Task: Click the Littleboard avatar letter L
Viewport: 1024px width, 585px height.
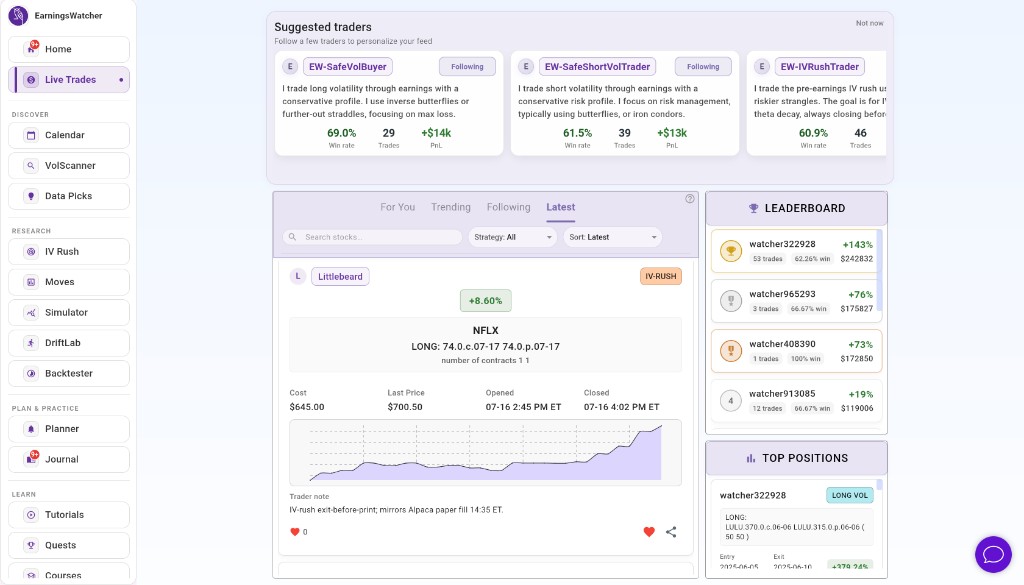Action: click(298, 276)
